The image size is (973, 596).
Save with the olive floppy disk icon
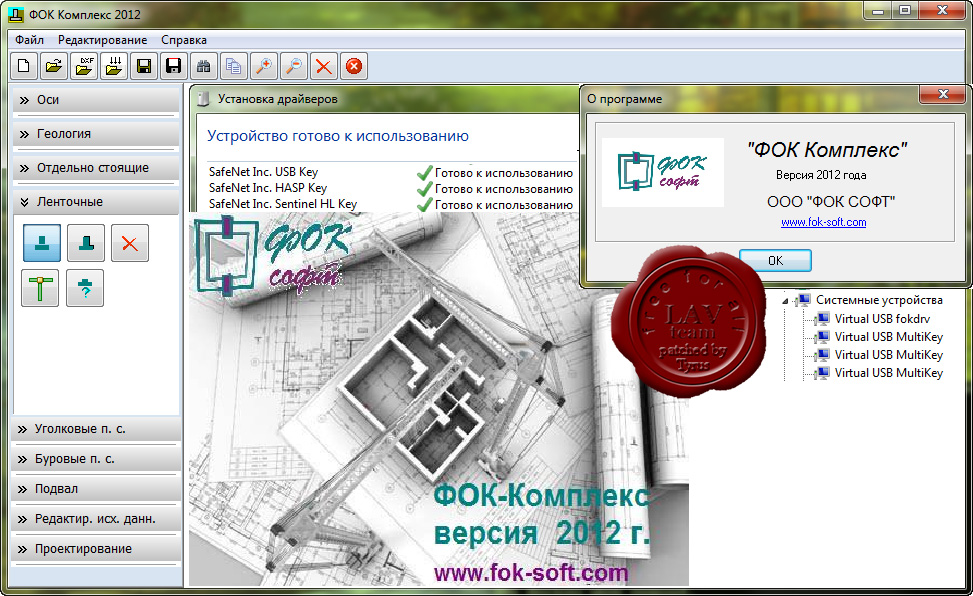coord(143,66)
